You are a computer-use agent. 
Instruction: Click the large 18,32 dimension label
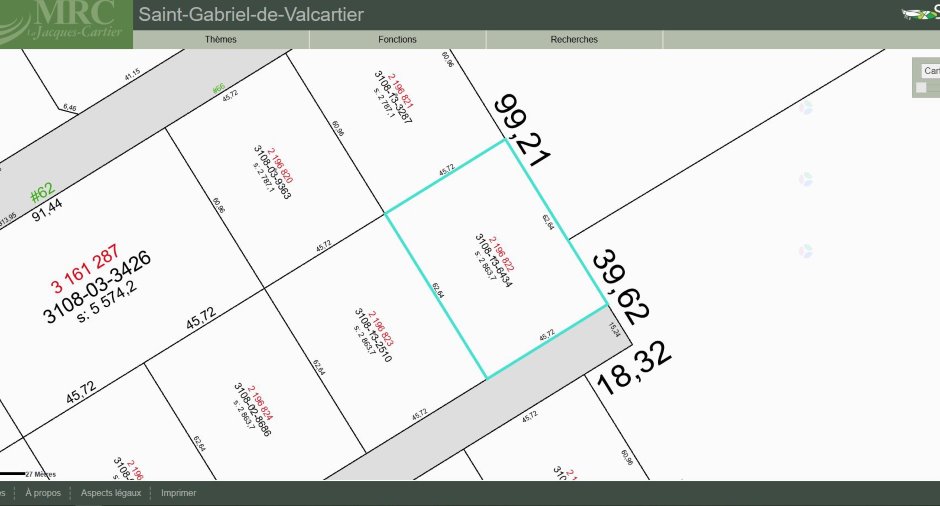634,368
